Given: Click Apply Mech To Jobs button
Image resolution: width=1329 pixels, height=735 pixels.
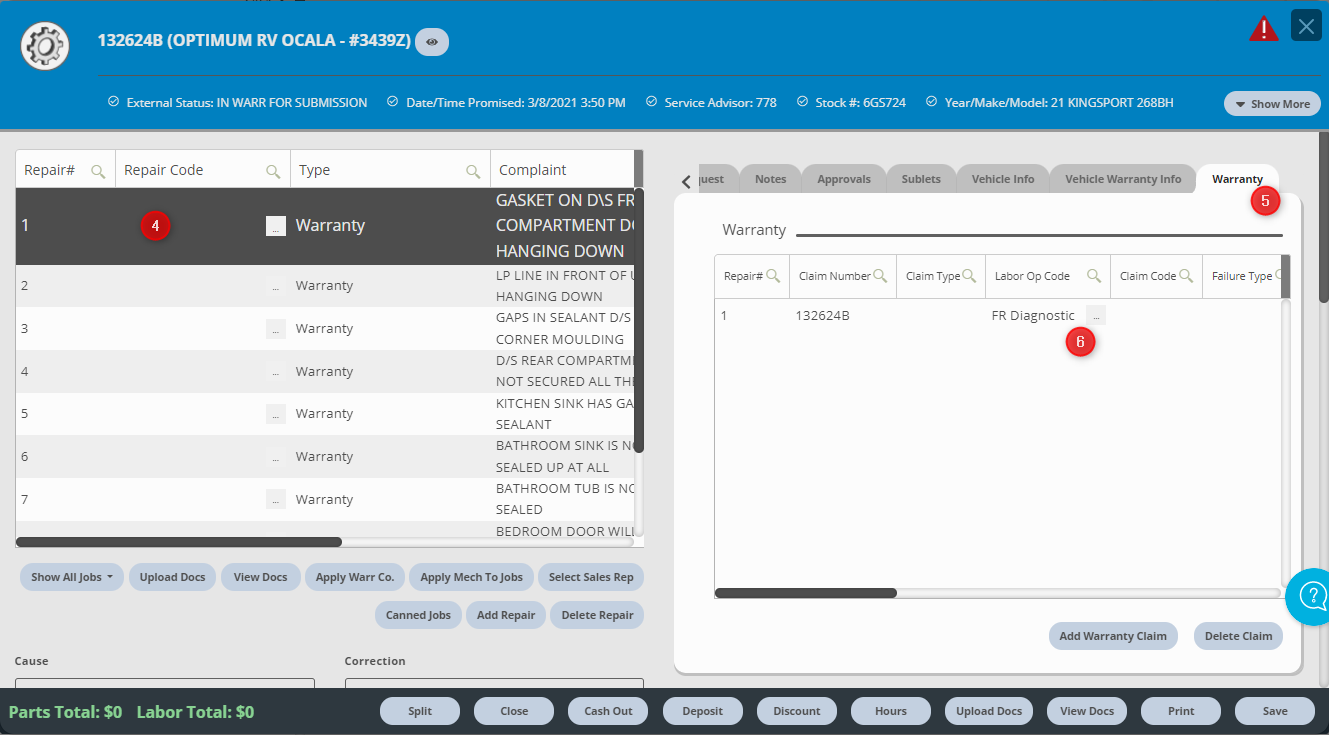Looking at the screenshot, I should (471, 577).
